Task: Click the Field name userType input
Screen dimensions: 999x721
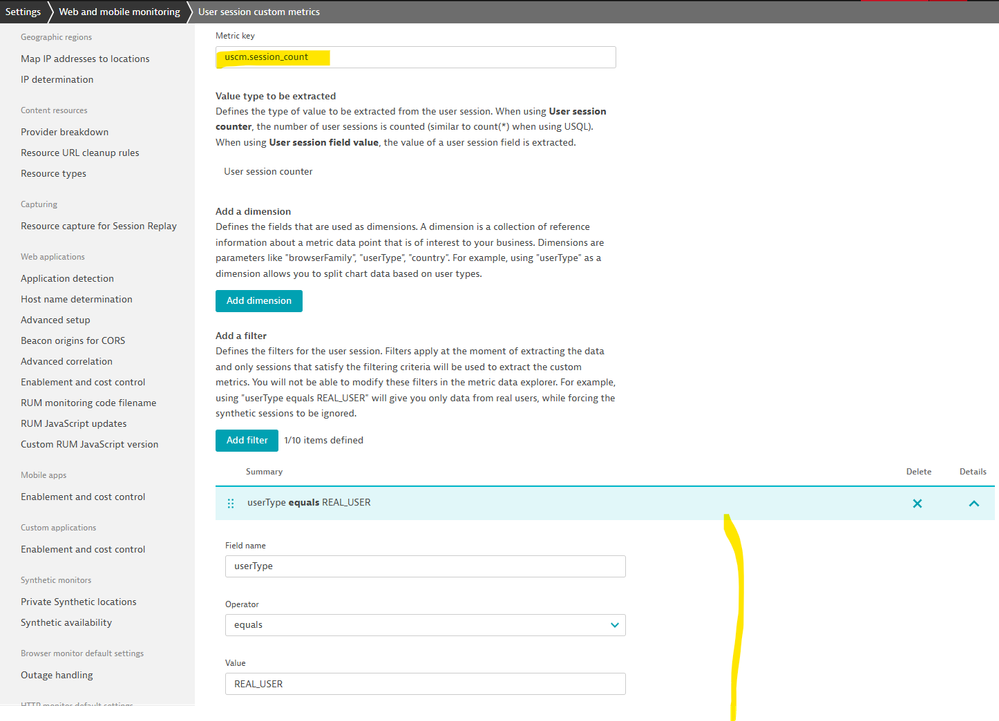Action: tap(425, 566)
